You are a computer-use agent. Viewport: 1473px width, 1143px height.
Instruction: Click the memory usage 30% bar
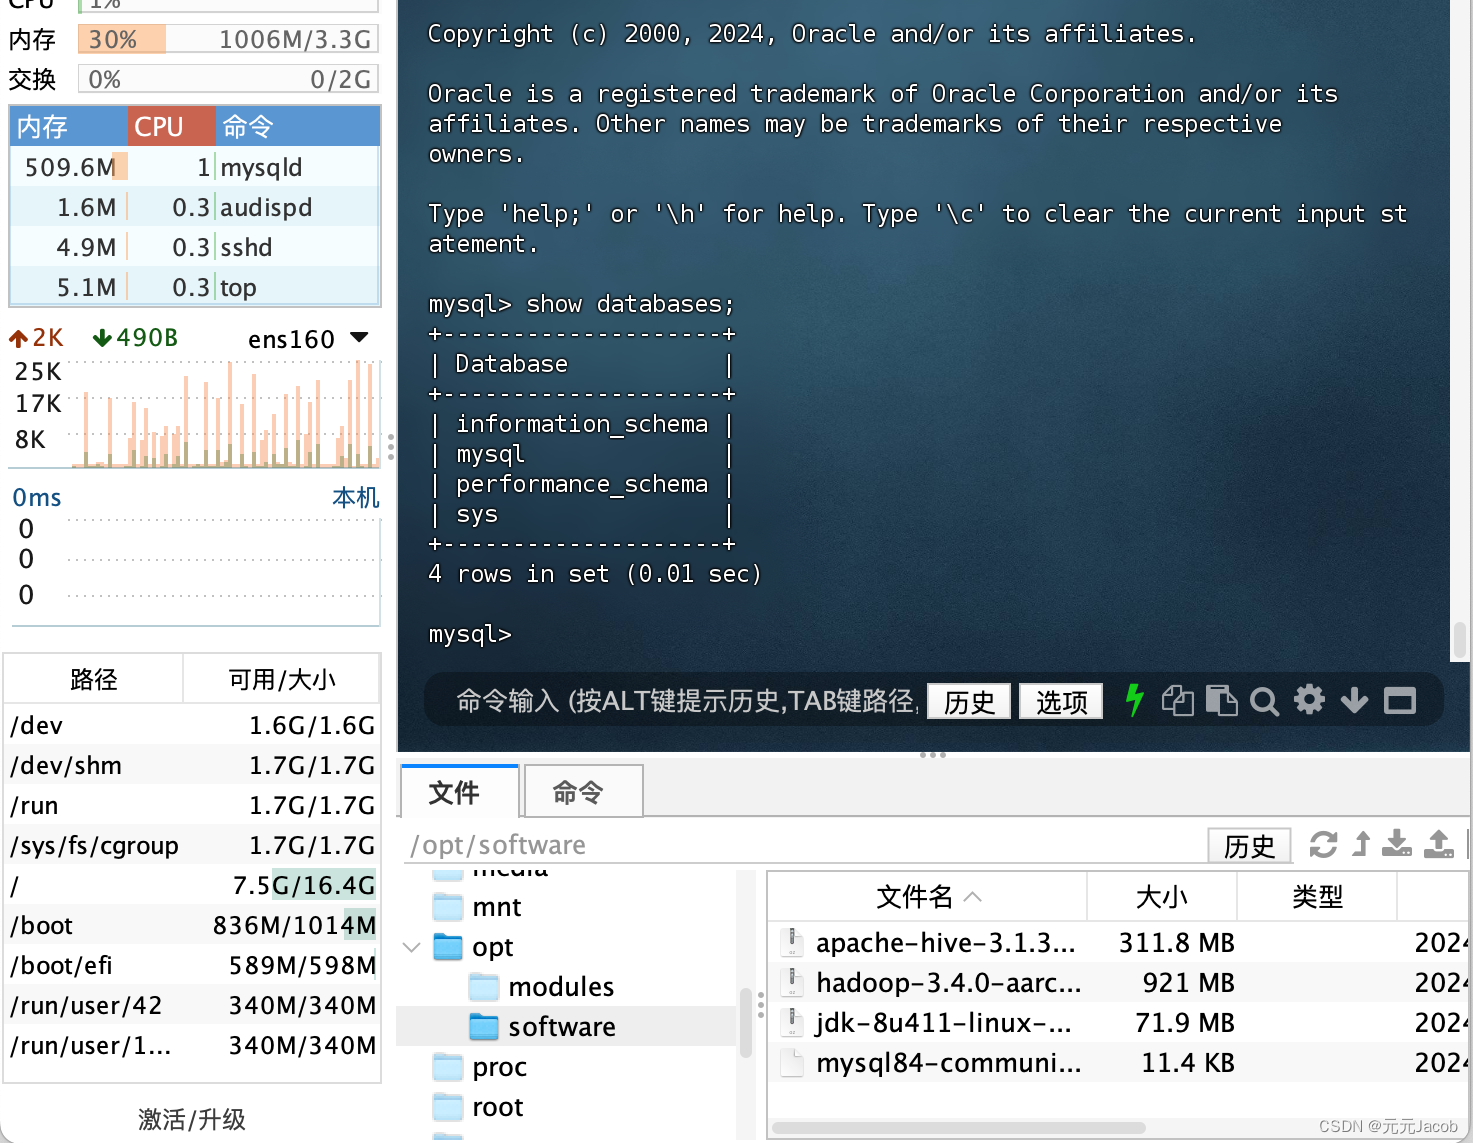click(228, 39)
